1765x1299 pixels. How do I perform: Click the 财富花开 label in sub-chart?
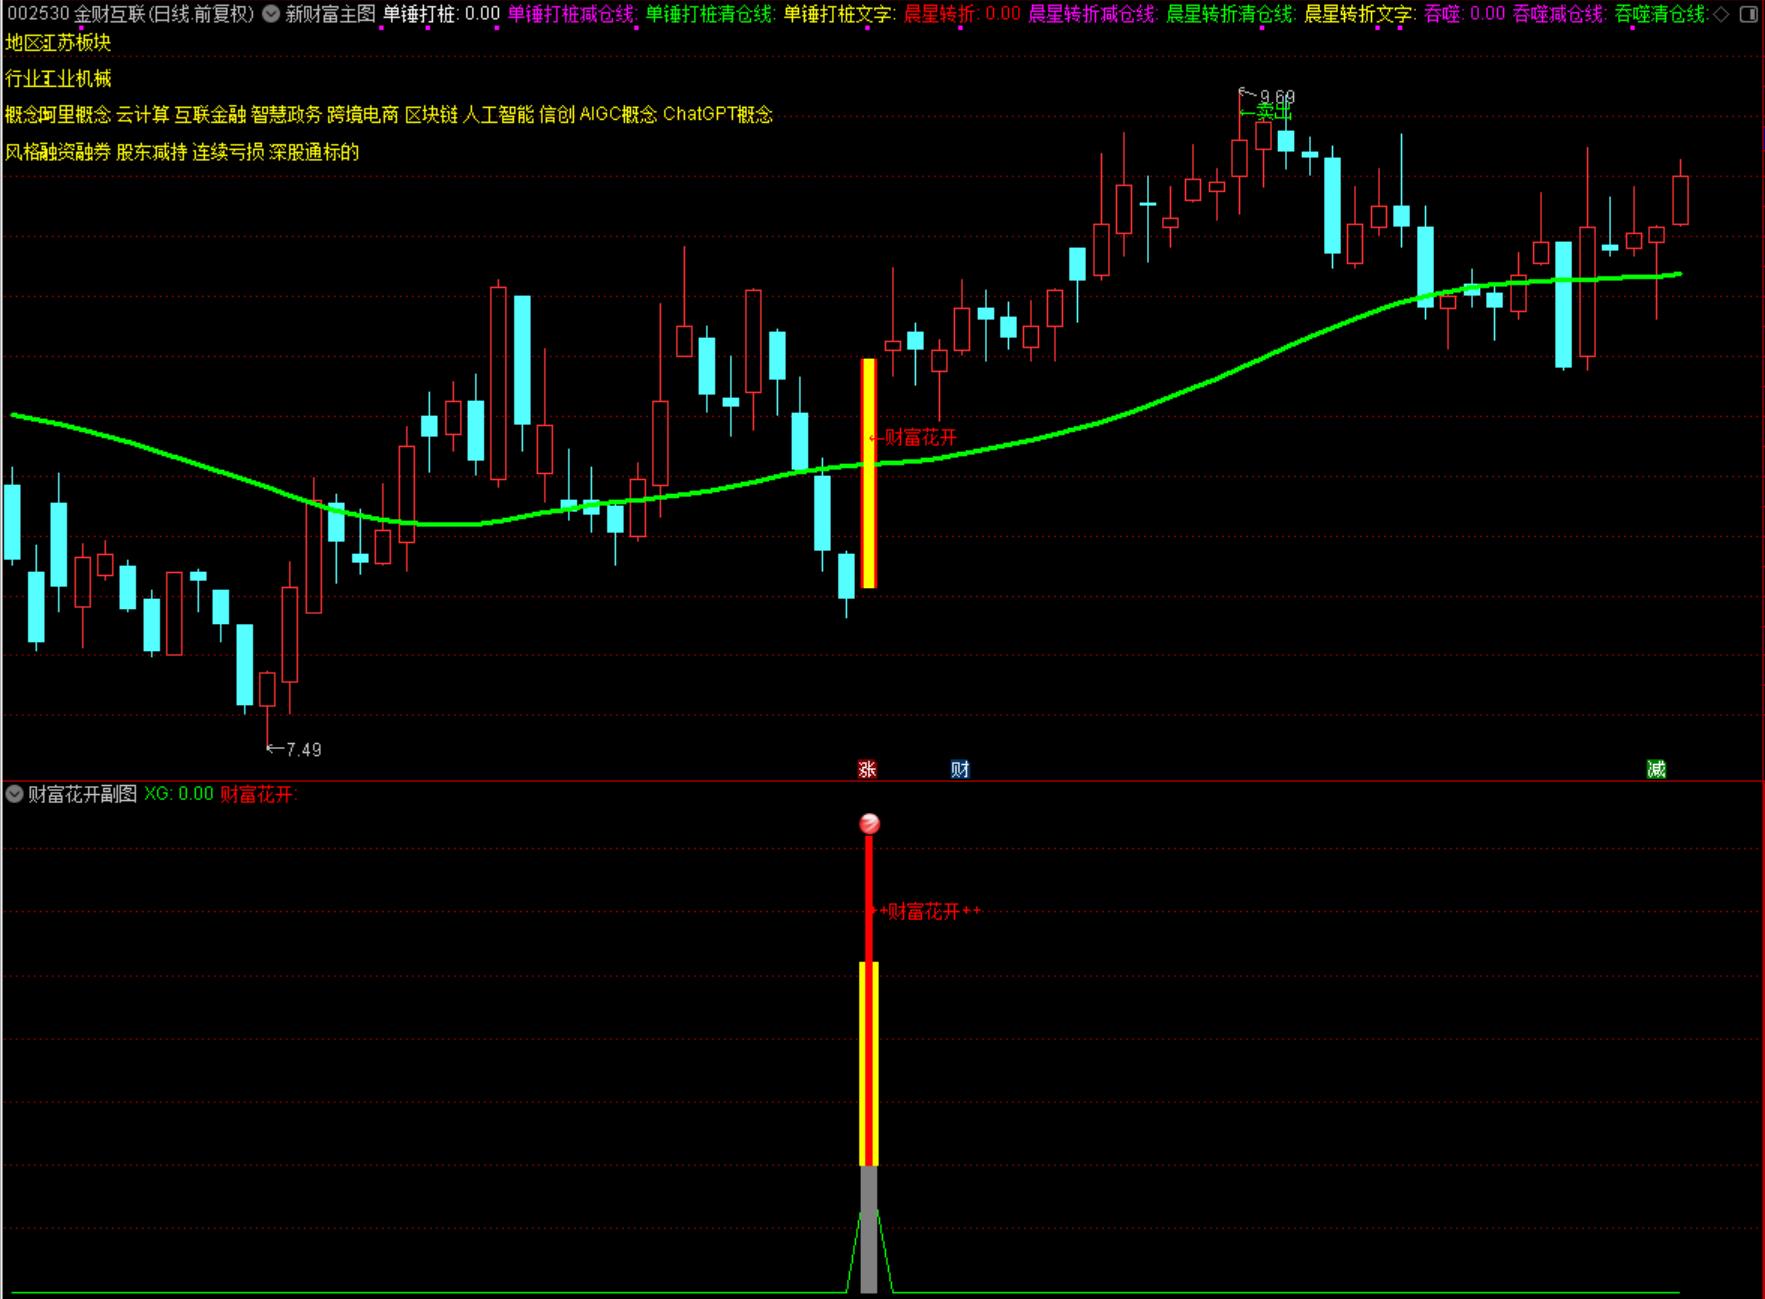point(924,911)
